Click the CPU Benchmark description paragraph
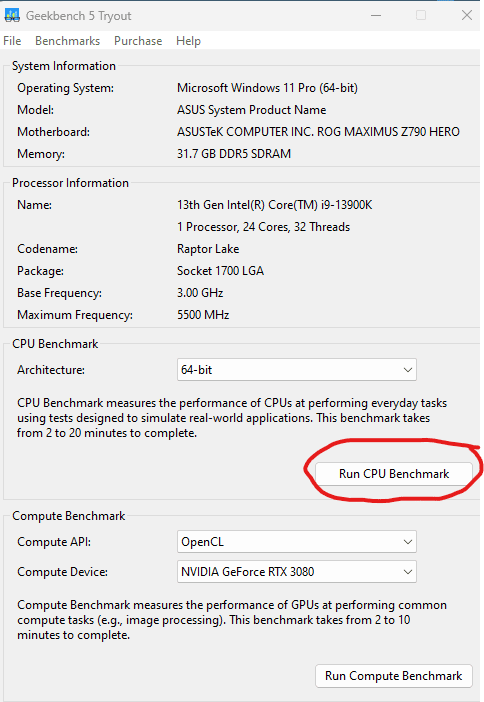Screen dimensions: 484x702 coord(232,418)
